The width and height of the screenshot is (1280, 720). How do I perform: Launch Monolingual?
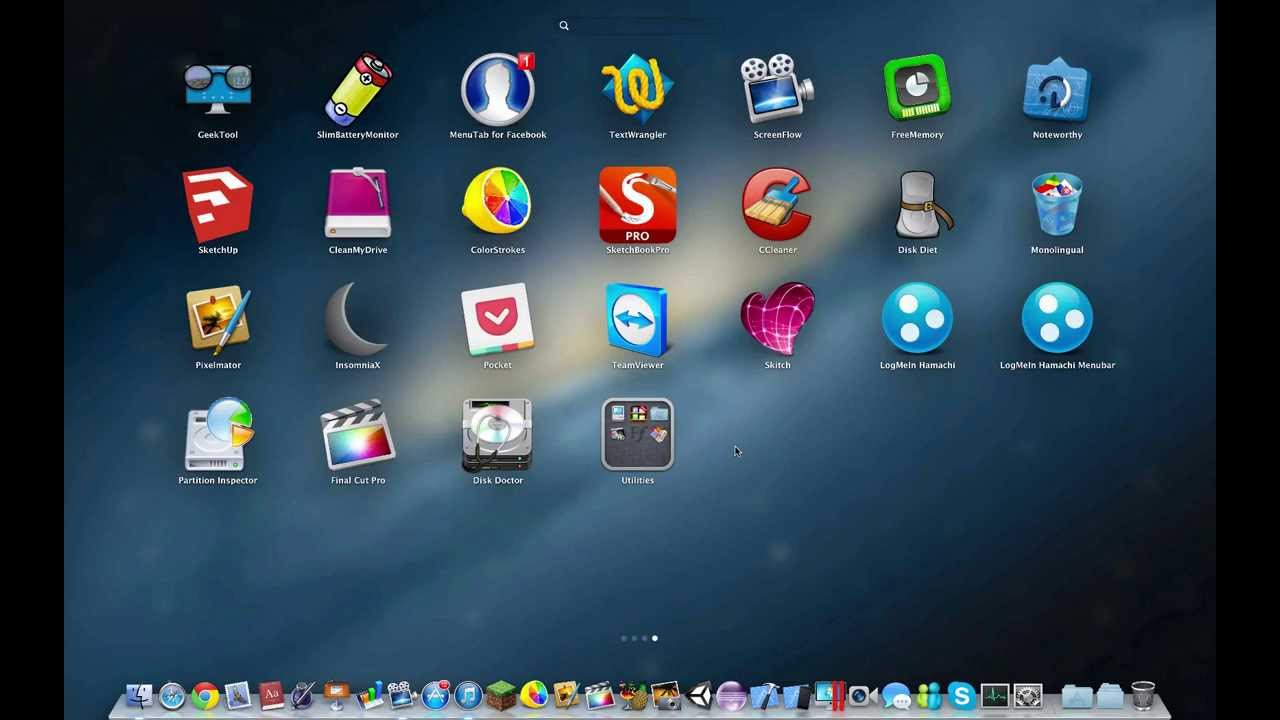click(1057, 206)
